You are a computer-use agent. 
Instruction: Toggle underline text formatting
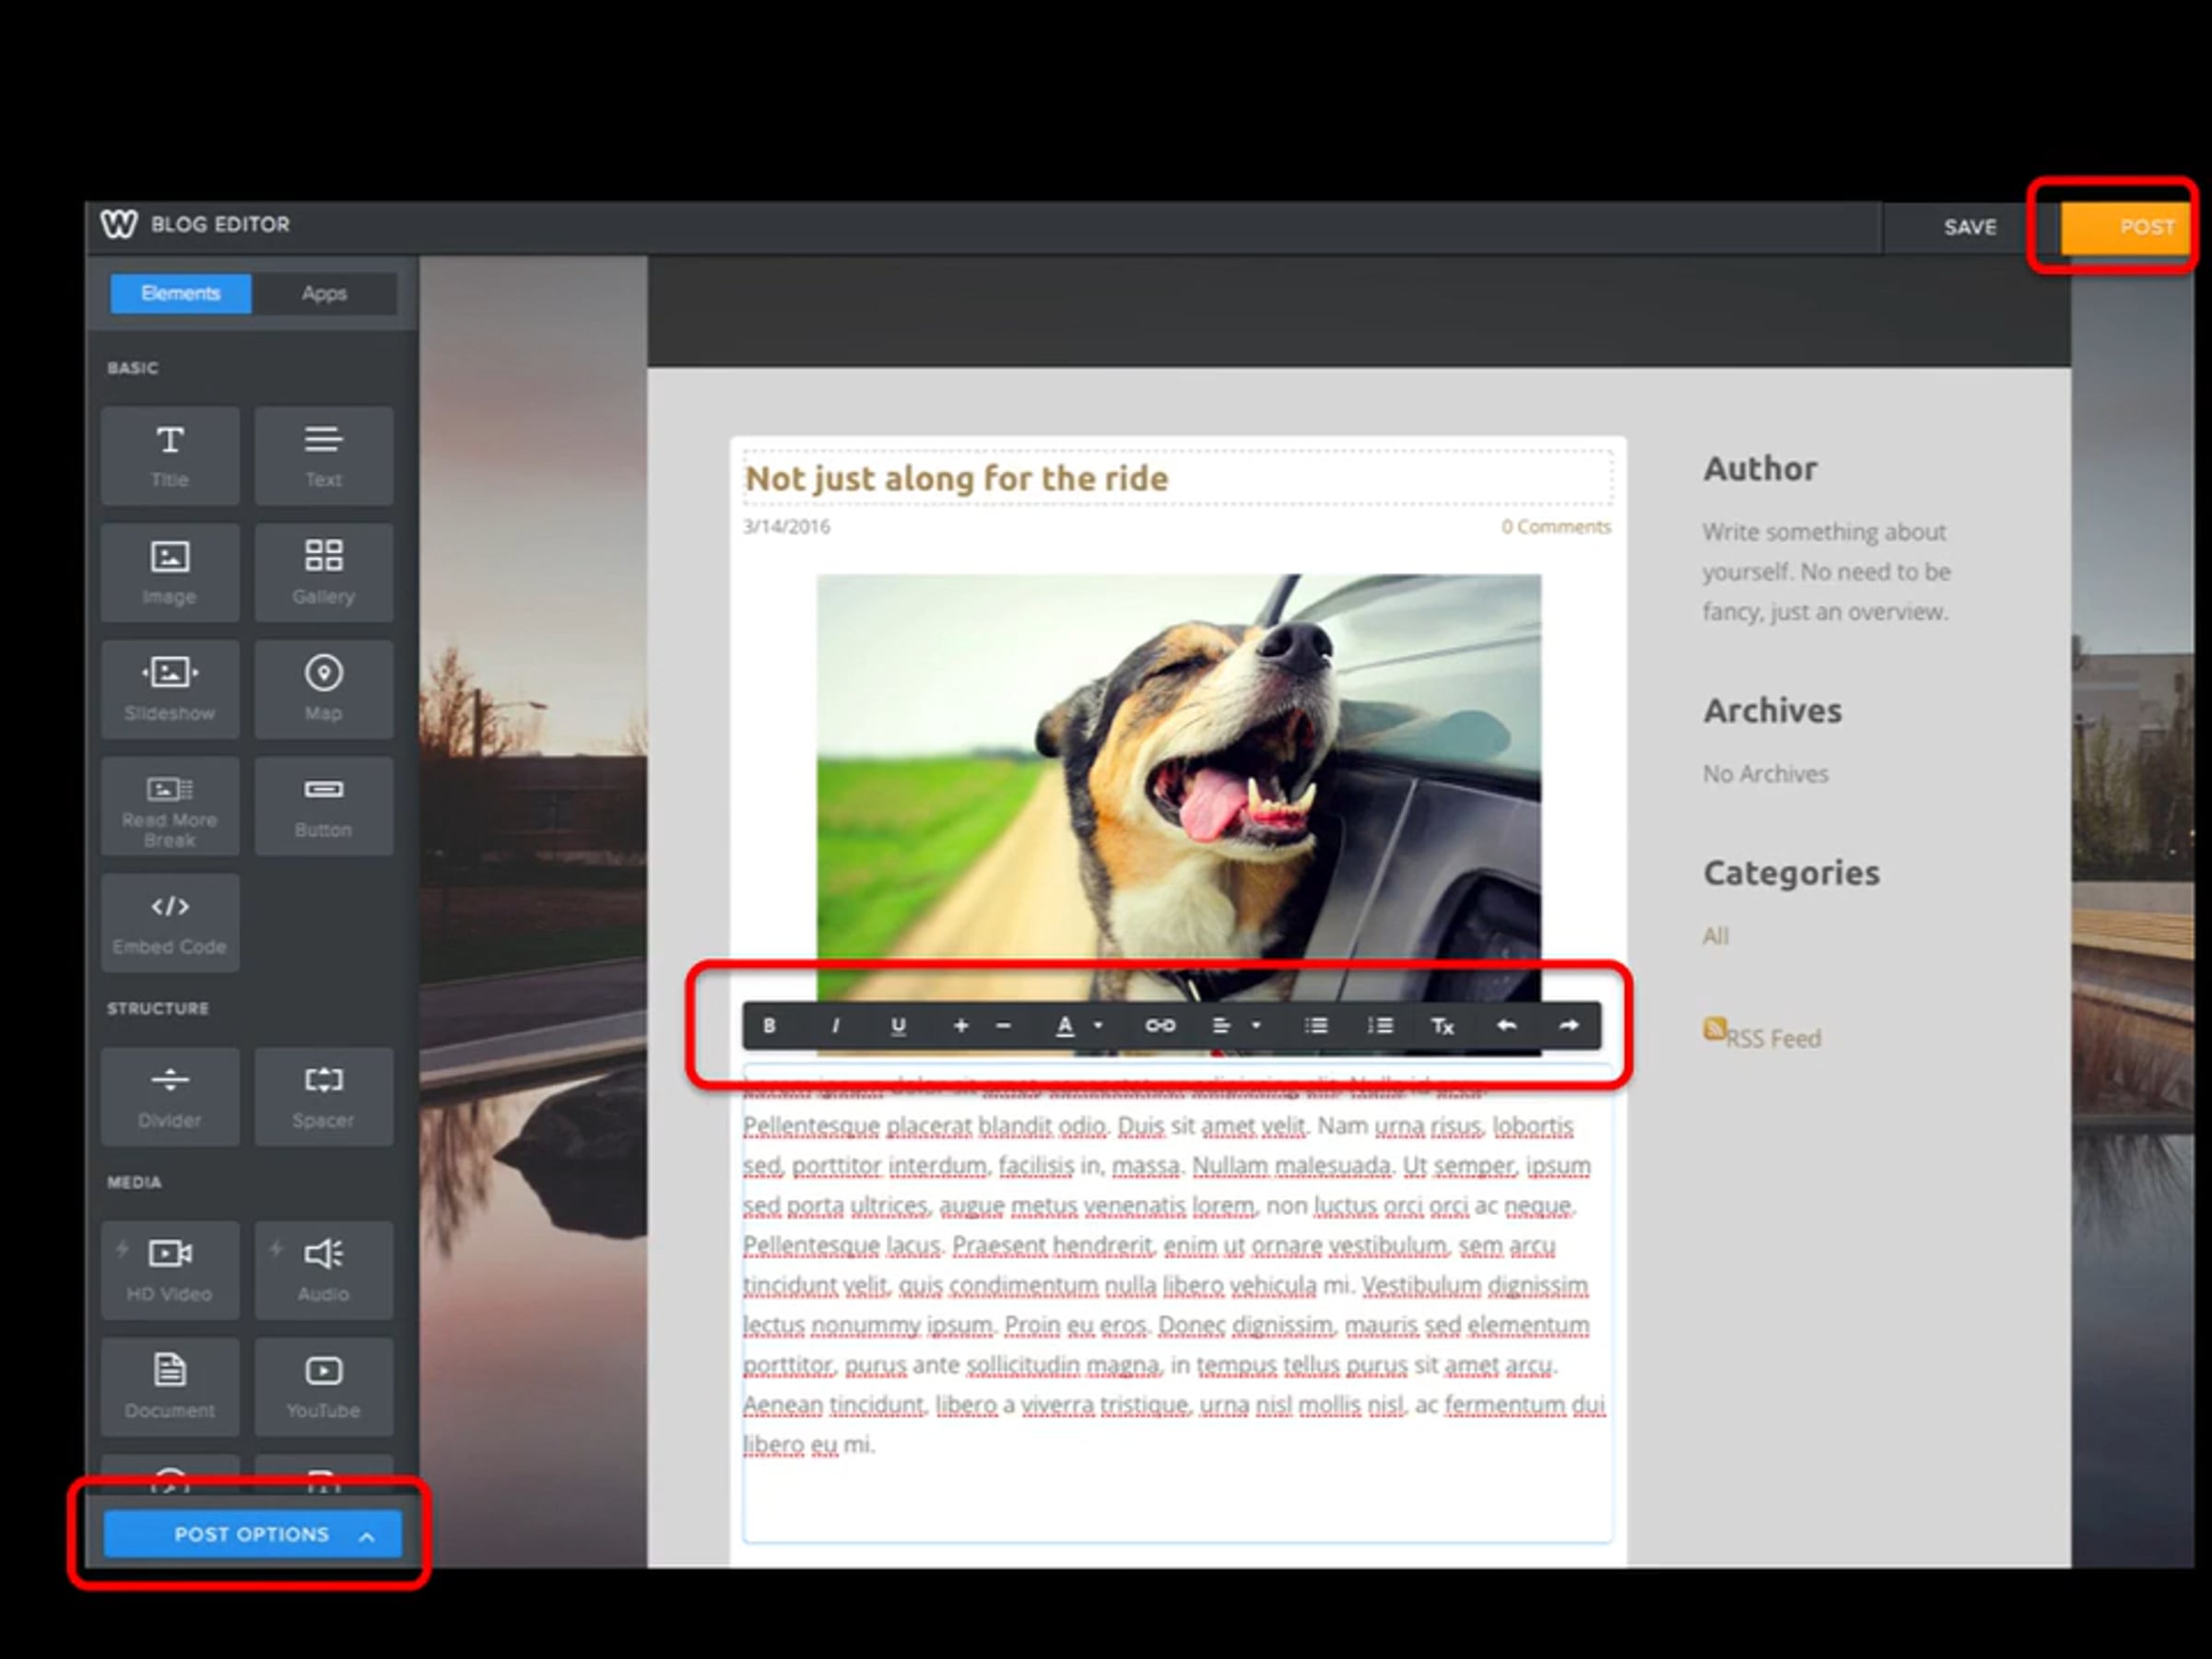898,1025
